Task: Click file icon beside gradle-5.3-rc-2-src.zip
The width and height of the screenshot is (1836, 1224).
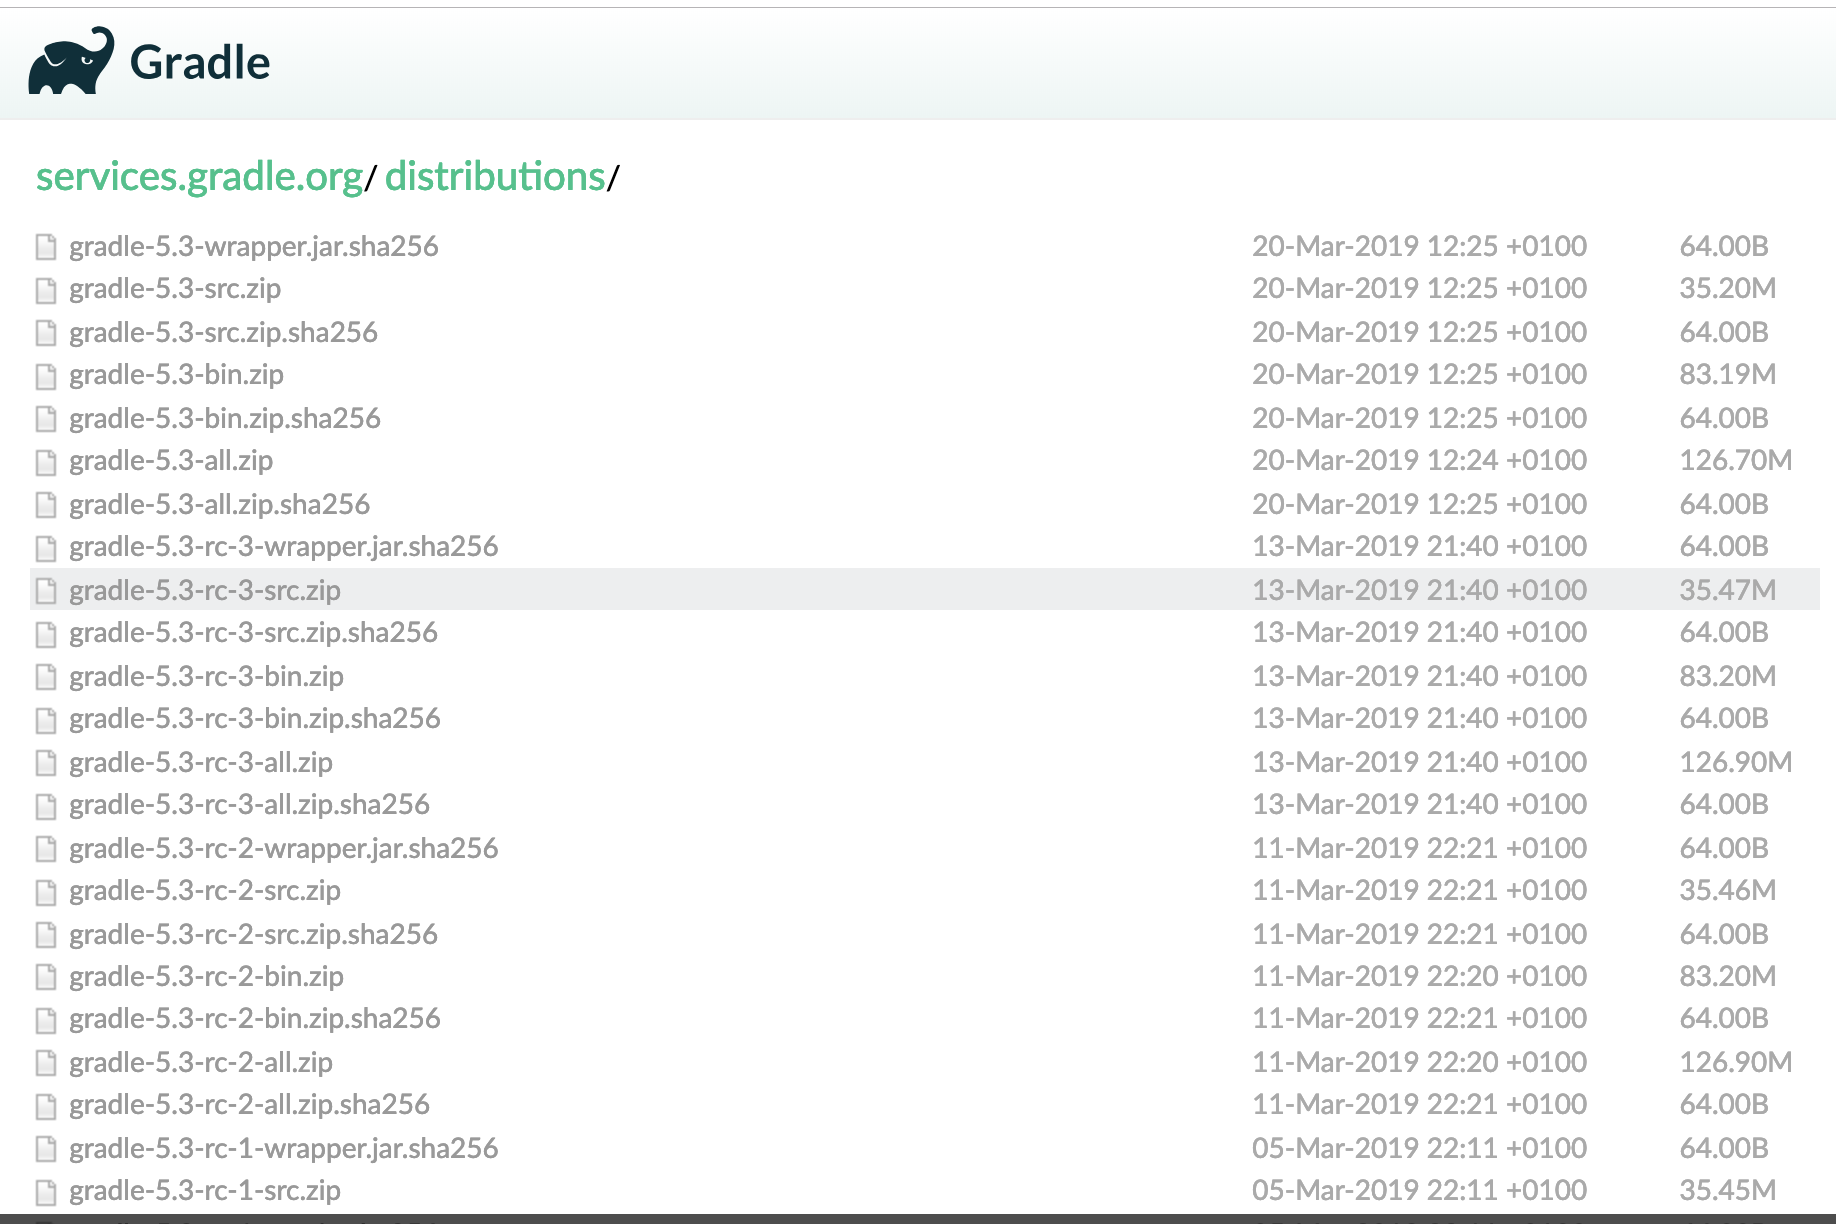Action: [x=46, y=892]
